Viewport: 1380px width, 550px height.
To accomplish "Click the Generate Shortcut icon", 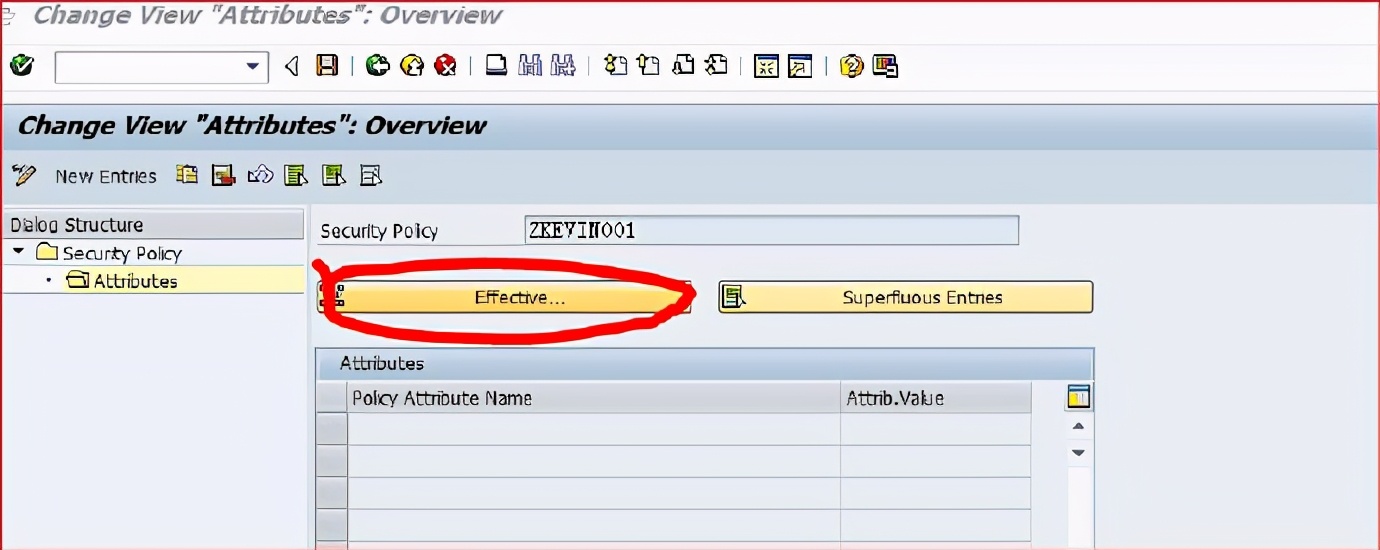I will coord(800,67).
